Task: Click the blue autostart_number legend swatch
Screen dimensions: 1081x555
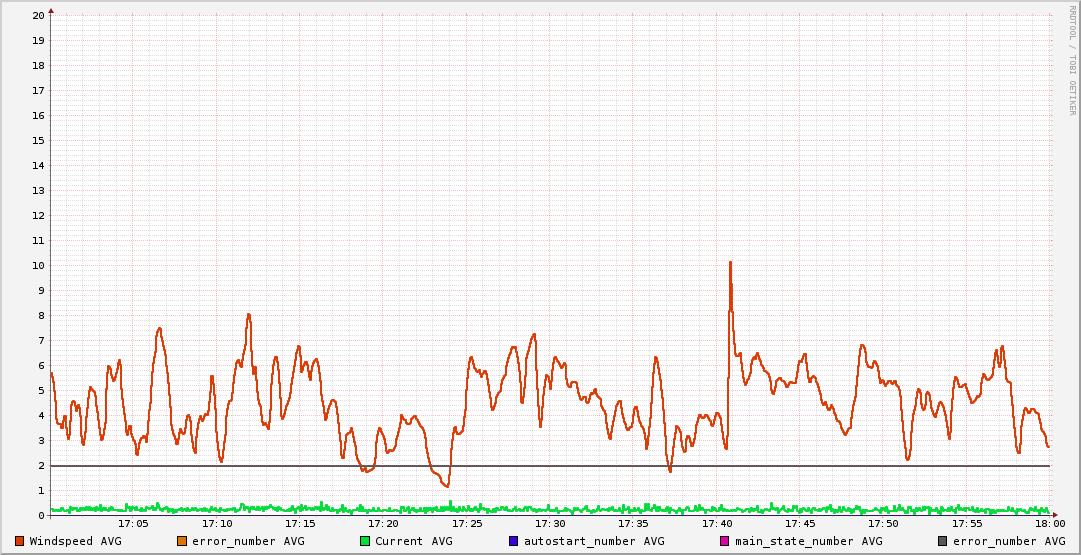Action: click(x=514, y=541)
